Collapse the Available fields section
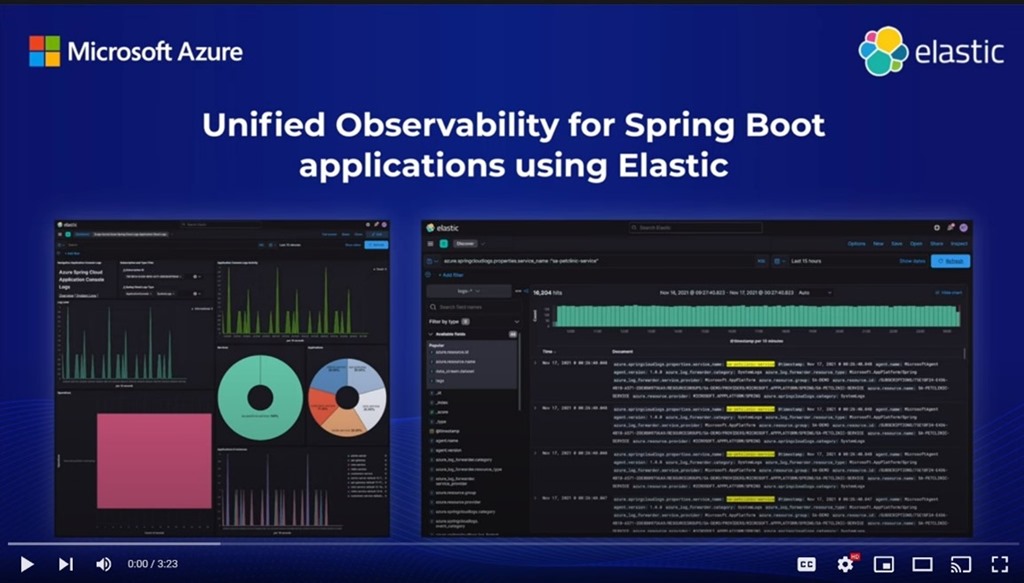 (428, 334)
